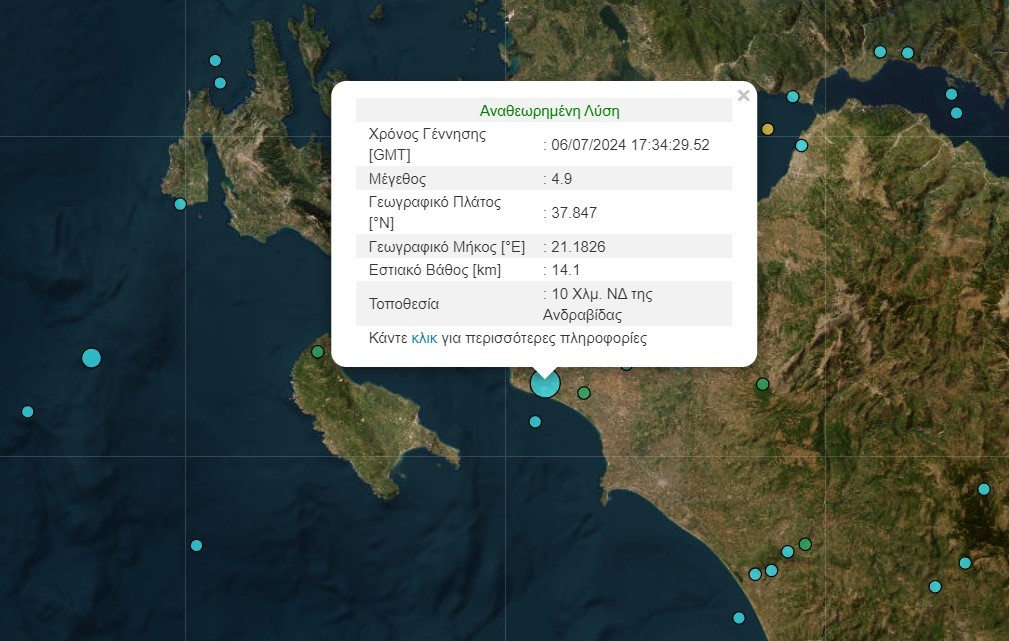This screenshot has width=1009, height=641.
Task: Select the cyan marker at the far left map edge
Action: point(27,411)
